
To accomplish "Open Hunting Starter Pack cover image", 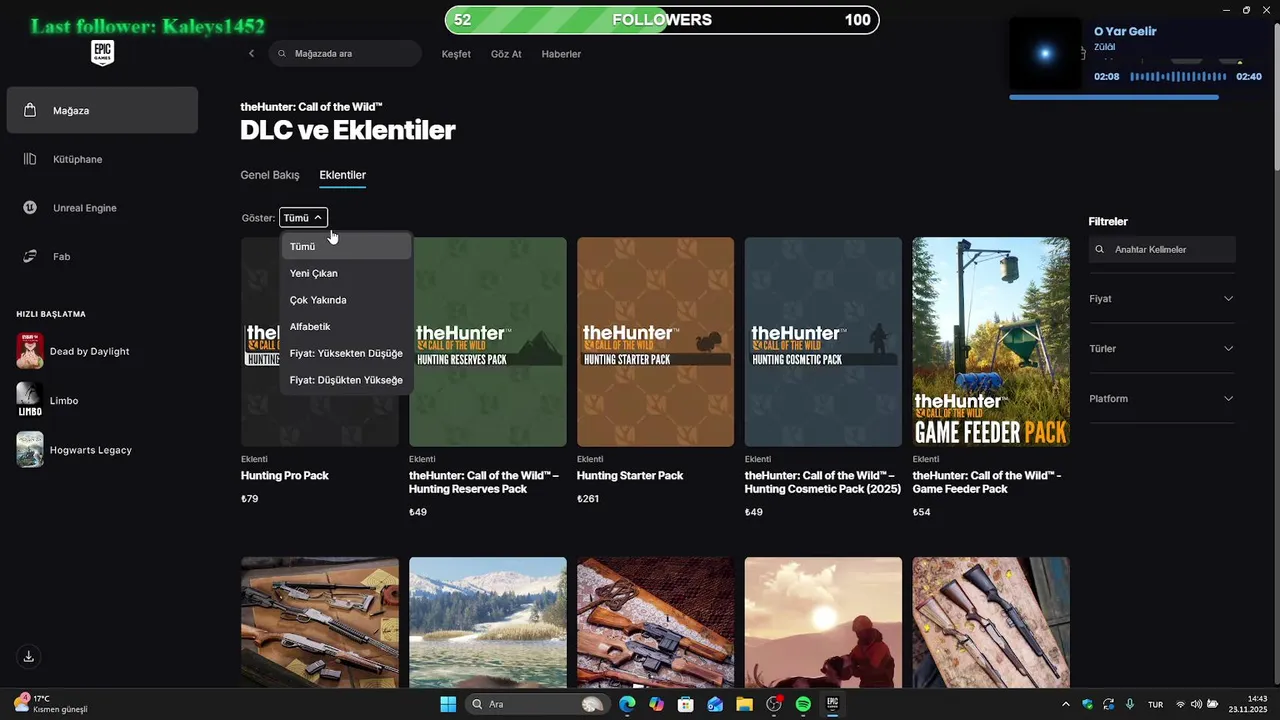I will coord(656,342).
